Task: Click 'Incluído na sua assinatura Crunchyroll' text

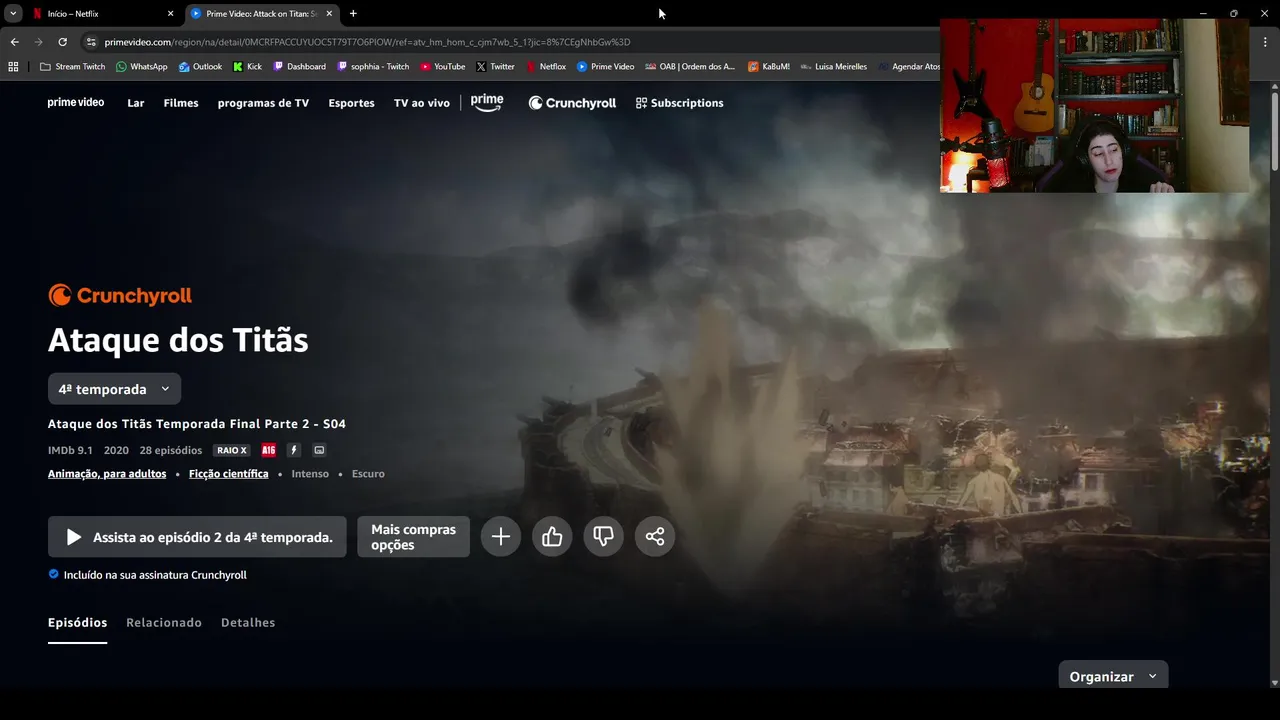Action: point(155,575)
